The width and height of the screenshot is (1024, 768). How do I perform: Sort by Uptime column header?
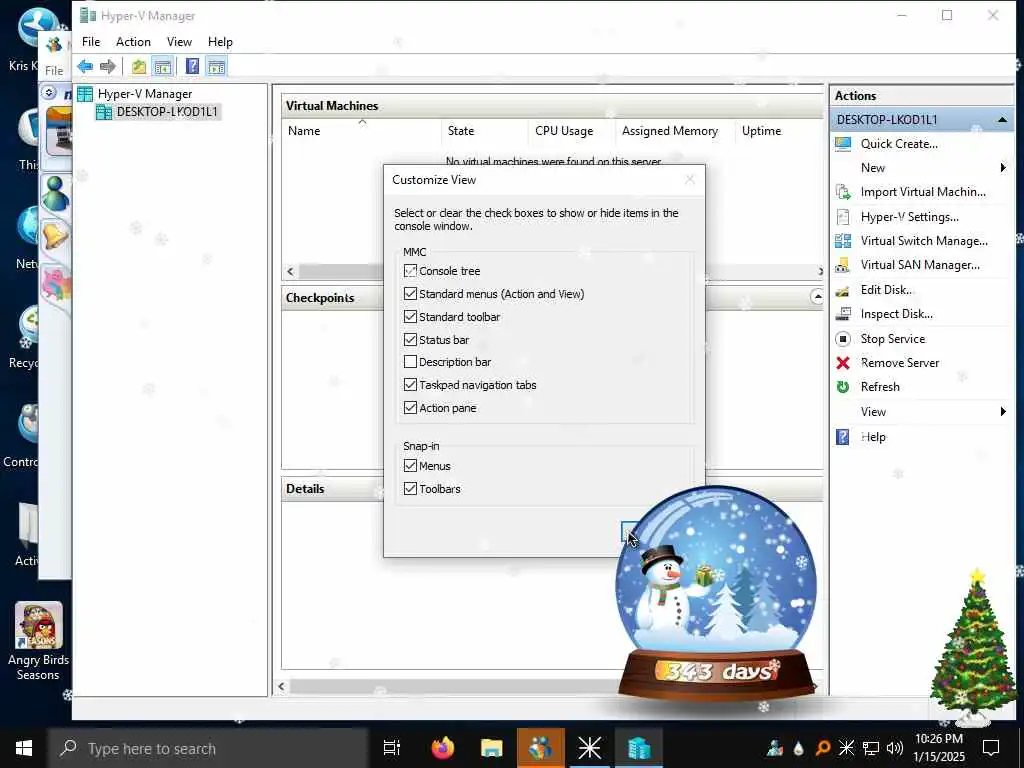tap(778, 131)
